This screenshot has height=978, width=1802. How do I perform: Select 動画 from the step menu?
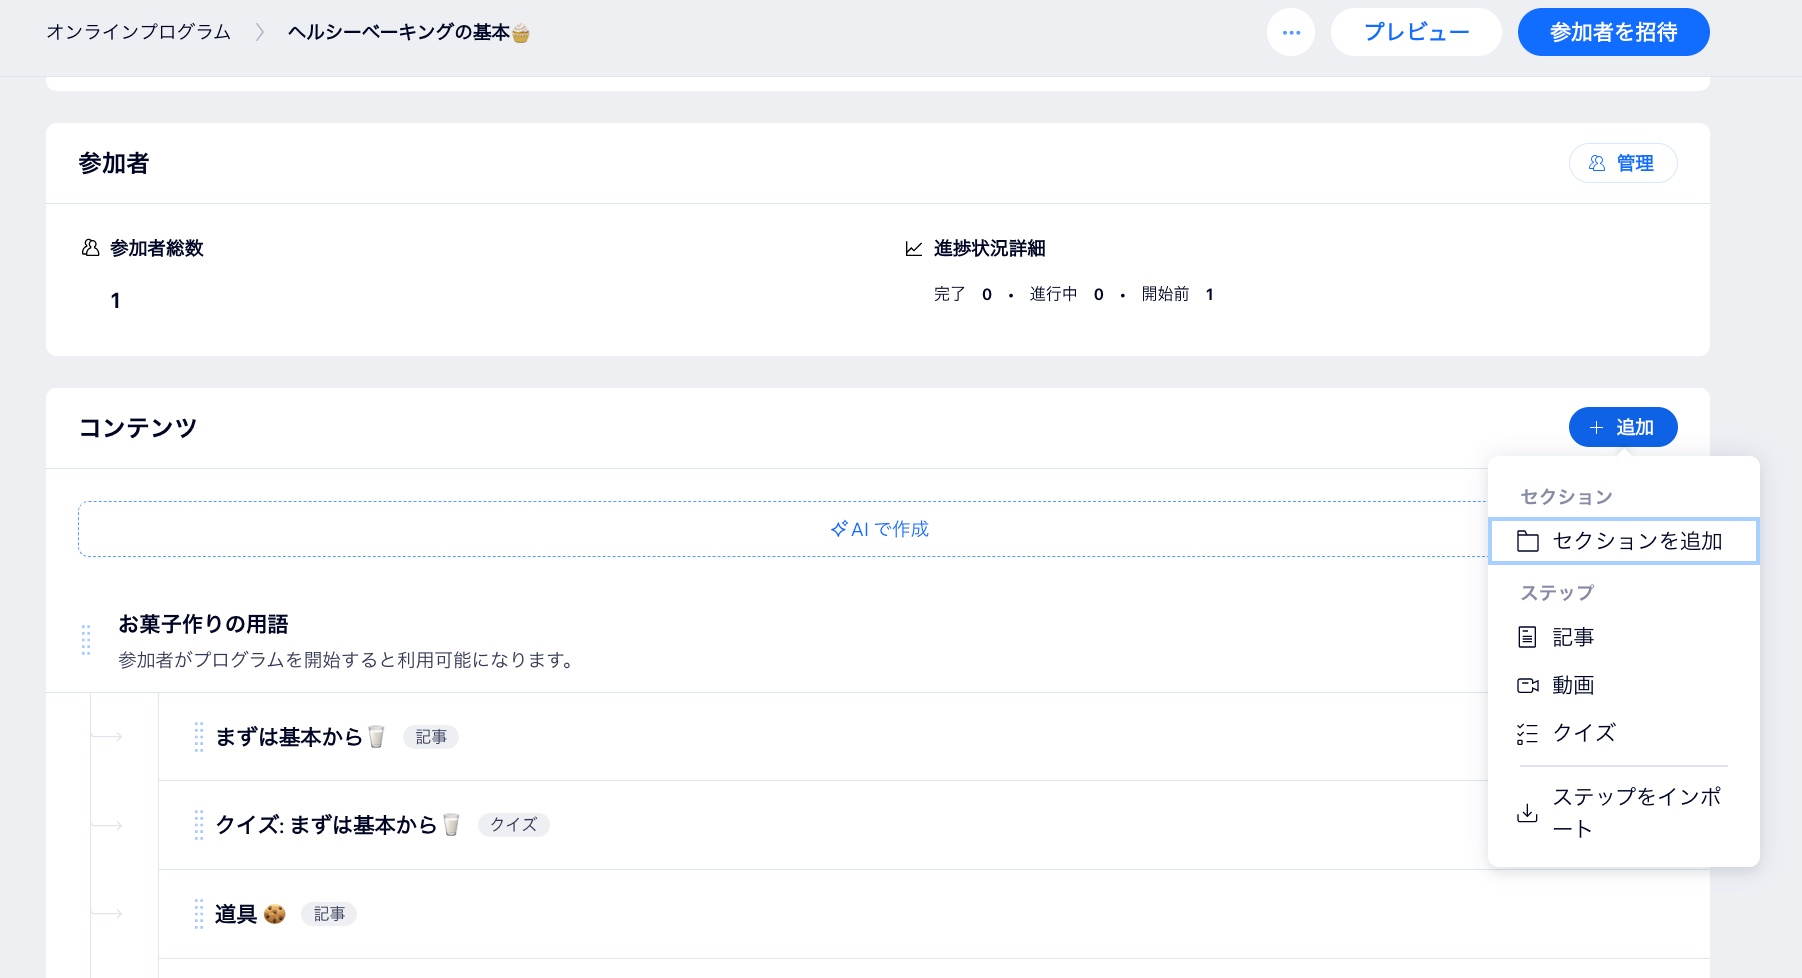coord(1573,685)
